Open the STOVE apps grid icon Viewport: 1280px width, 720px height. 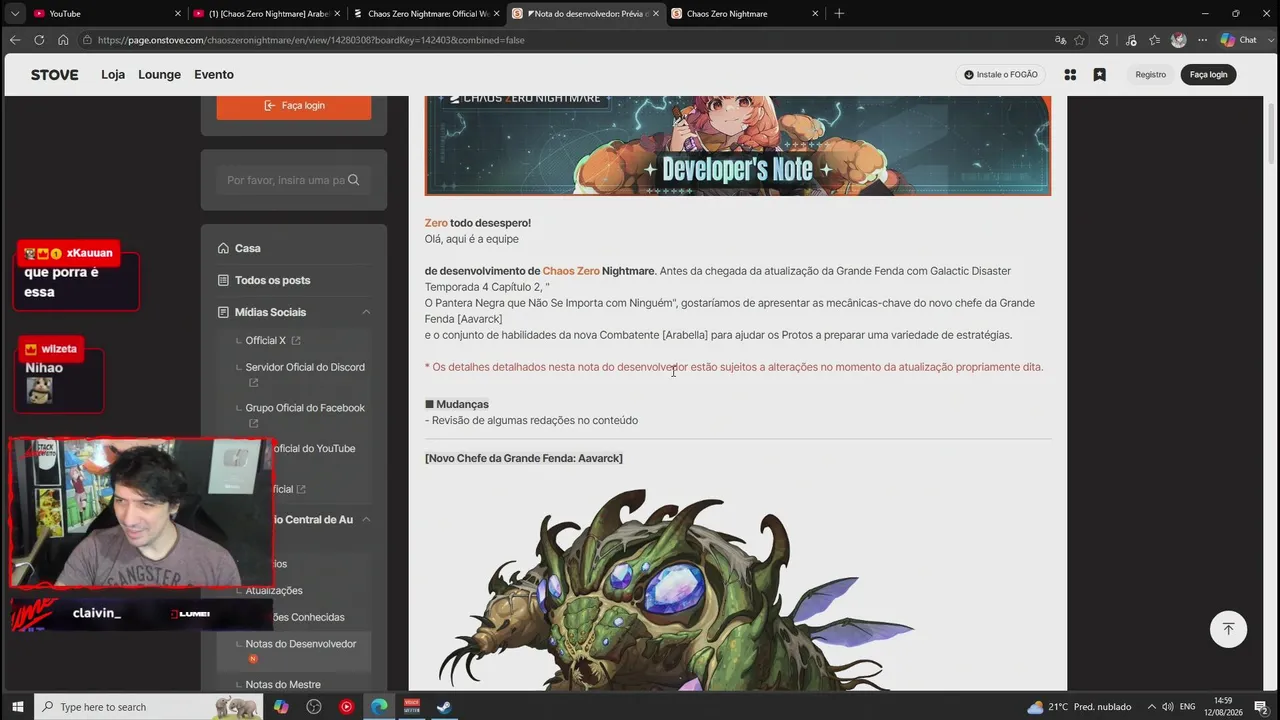click(x=1070, y=75)
